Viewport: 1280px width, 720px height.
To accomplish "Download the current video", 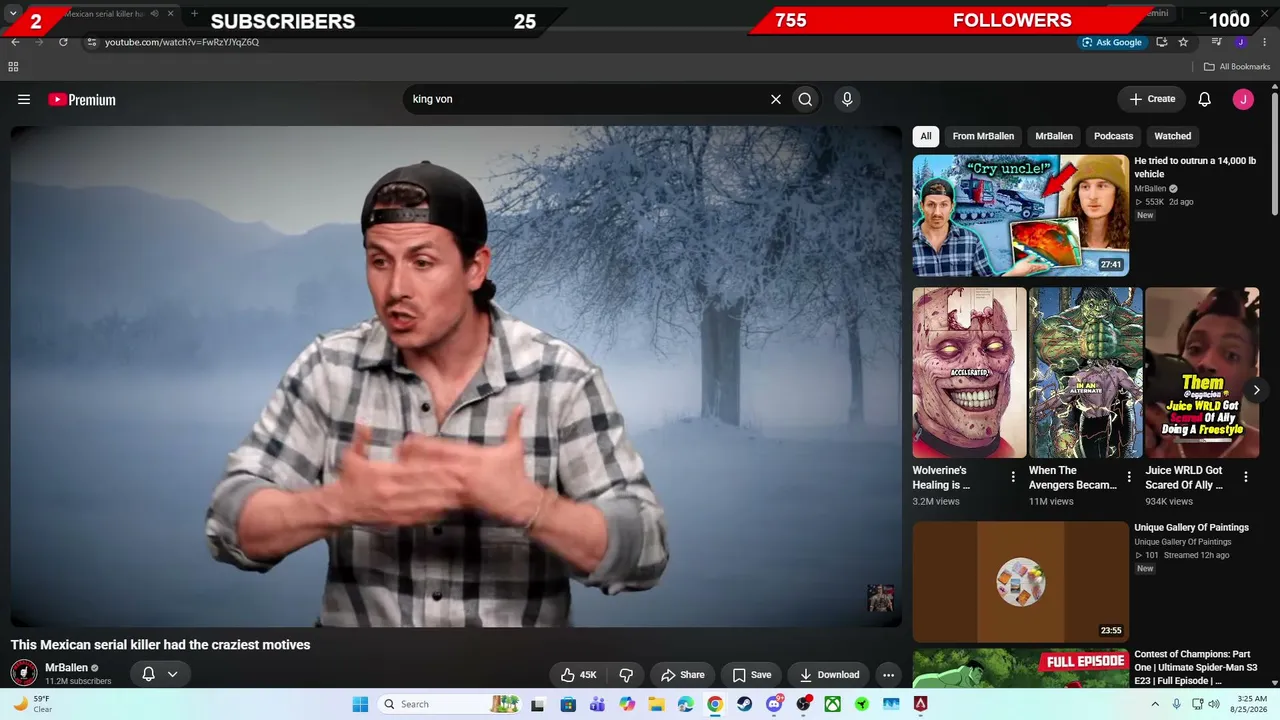I will click(829, 675).
